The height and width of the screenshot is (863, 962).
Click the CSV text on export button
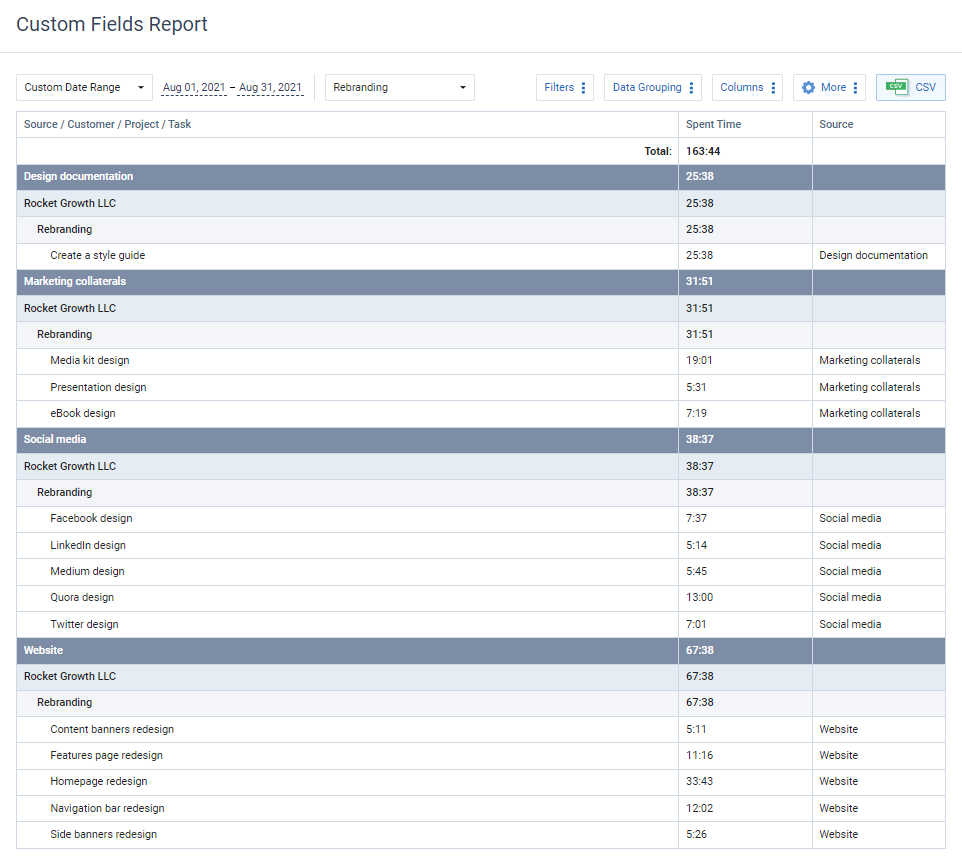click(x=925, y=88)
